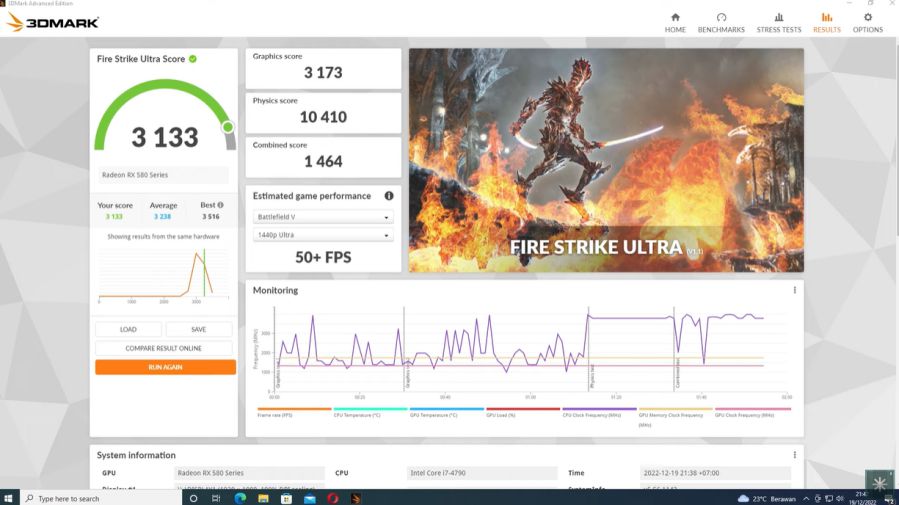The height and width of the screenshot is (505, 899).
Task: Click the Physics score value 10 410
Action: [x=323, y=117]
